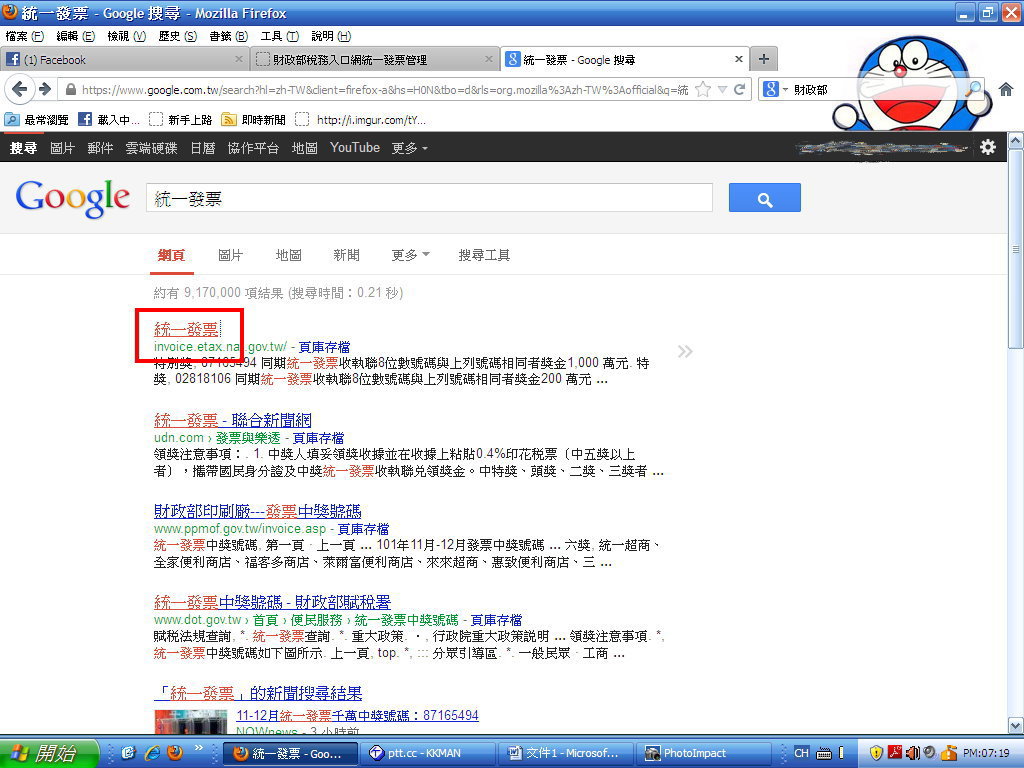Viewport: 1024px width, 768px height.
Task: Reload the page using the refresh icon
Action: [x=739, y=89]
